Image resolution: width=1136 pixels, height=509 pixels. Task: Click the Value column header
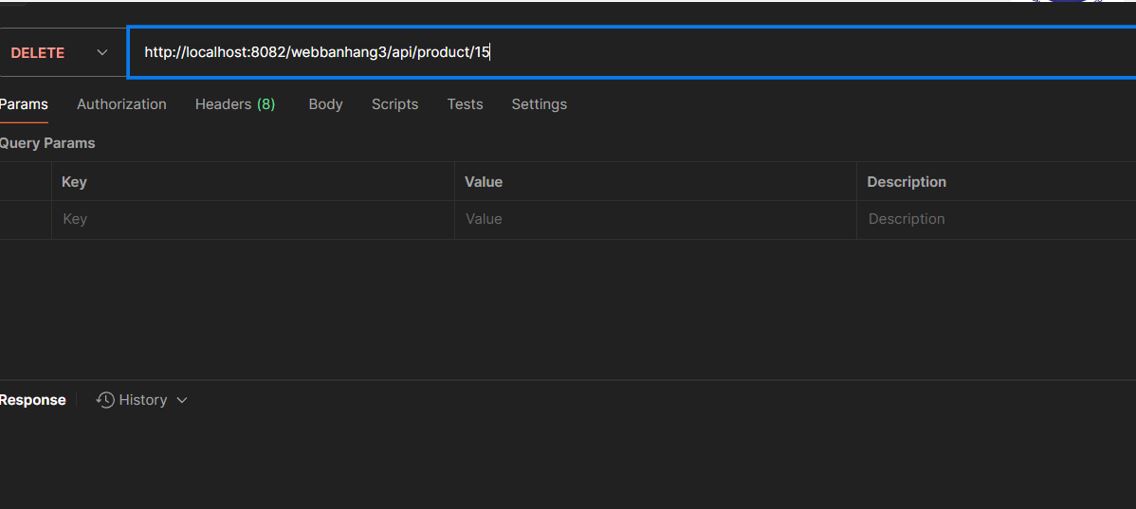[x=483, y=182]
